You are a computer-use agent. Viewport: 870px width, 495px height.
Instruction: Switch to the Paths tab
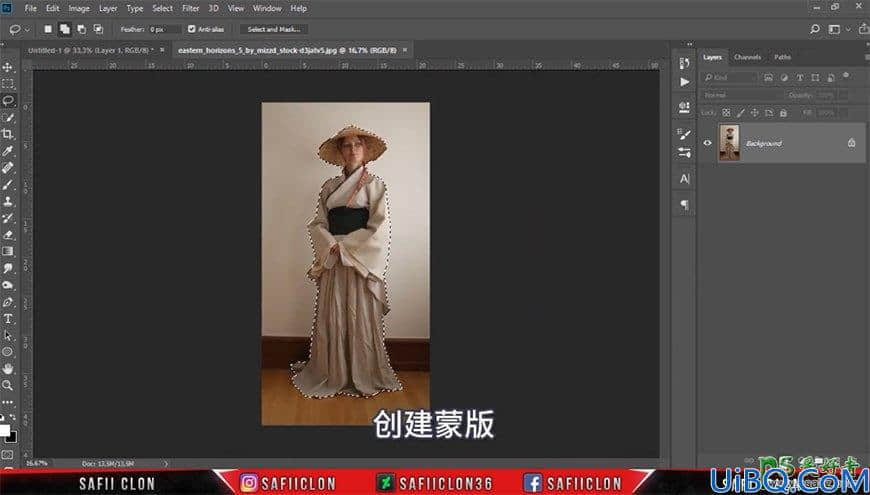(x=782, y=57)
